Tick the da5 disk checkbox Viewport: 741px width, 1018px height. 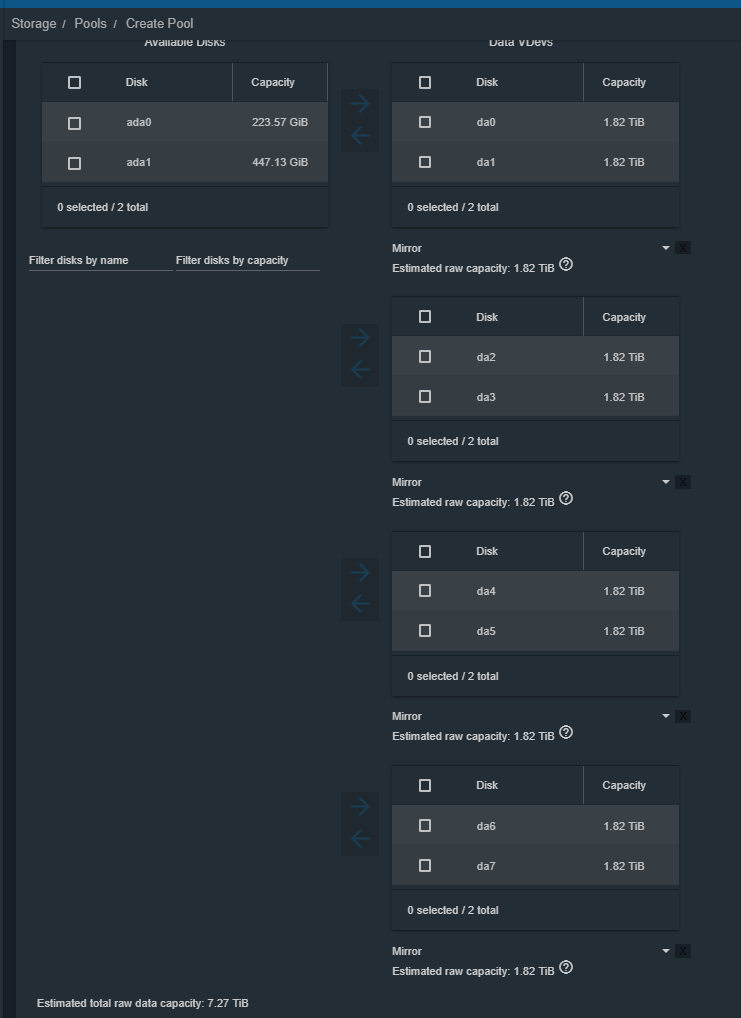click(x=425, y=630)
